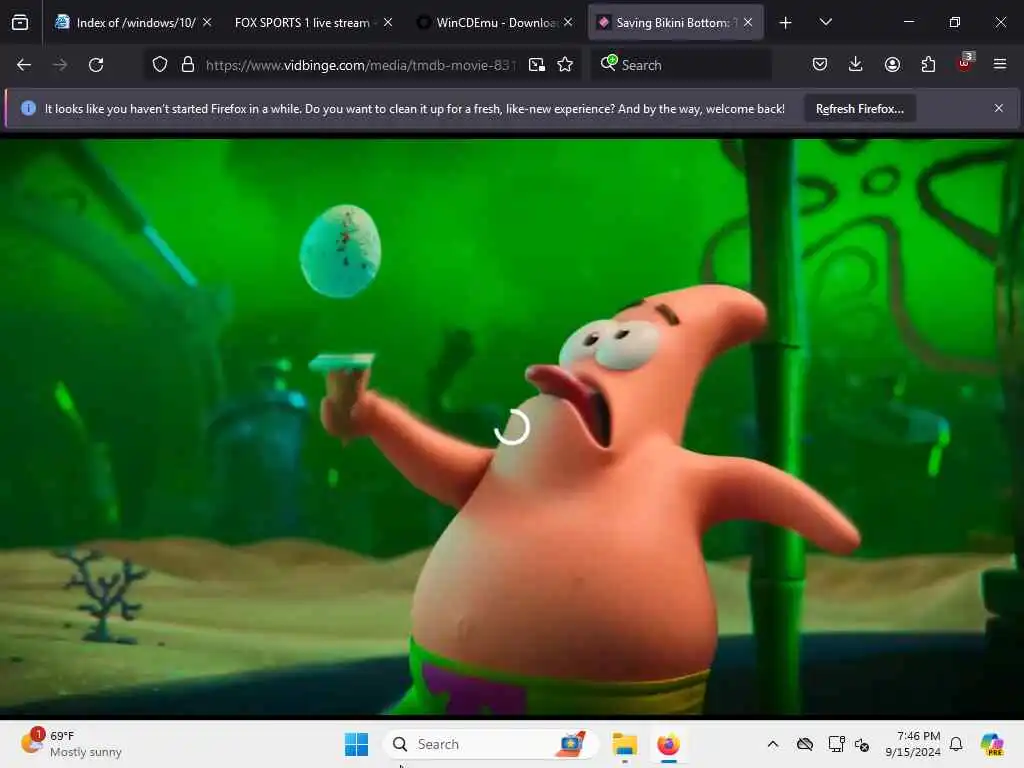
Task: Close the WinCDEmu tab
Action: [568, 22]
